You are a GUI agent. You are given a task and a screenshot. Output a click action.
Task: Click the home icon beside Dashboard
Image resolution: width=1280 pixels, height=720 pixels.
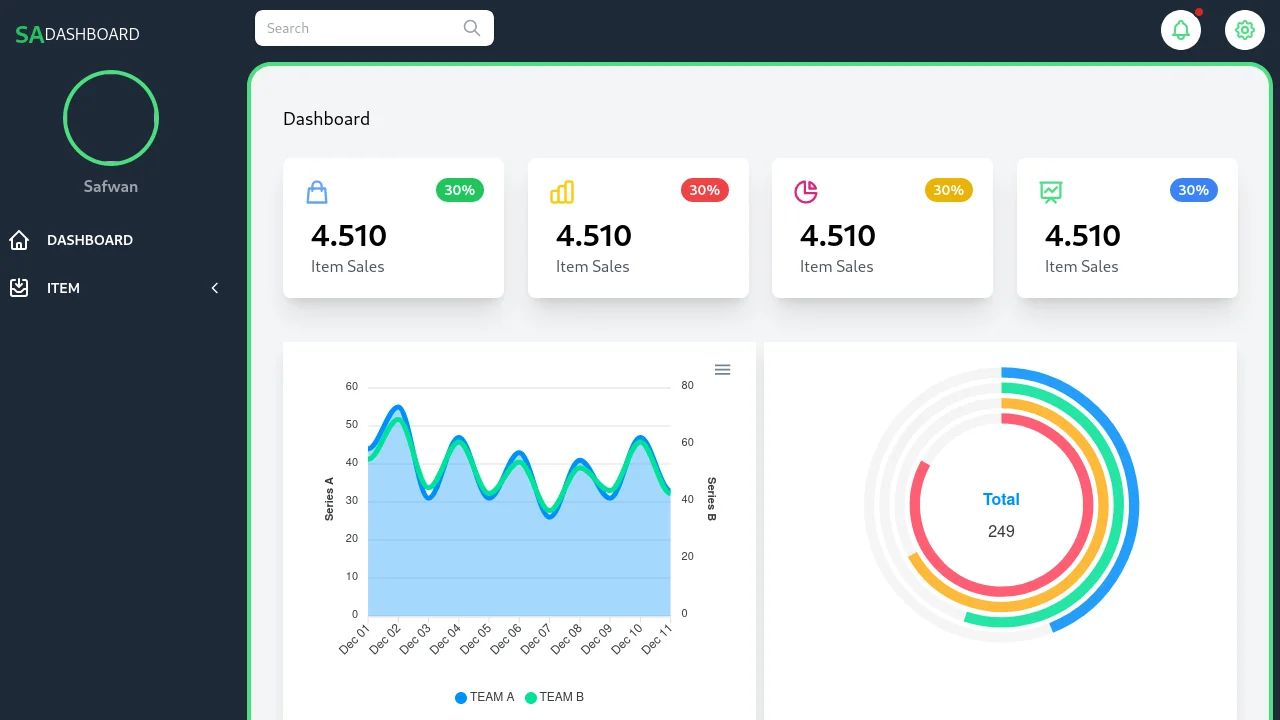(x=18, y=239)
